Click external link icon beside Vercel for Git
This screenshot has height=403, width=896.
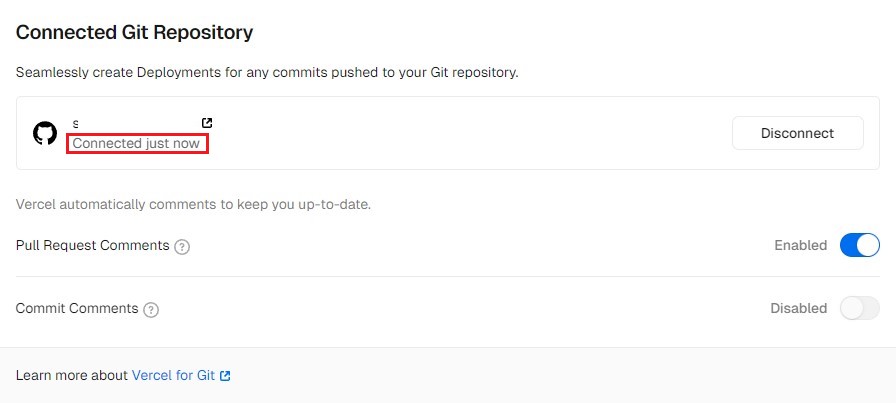click(225, 376)
